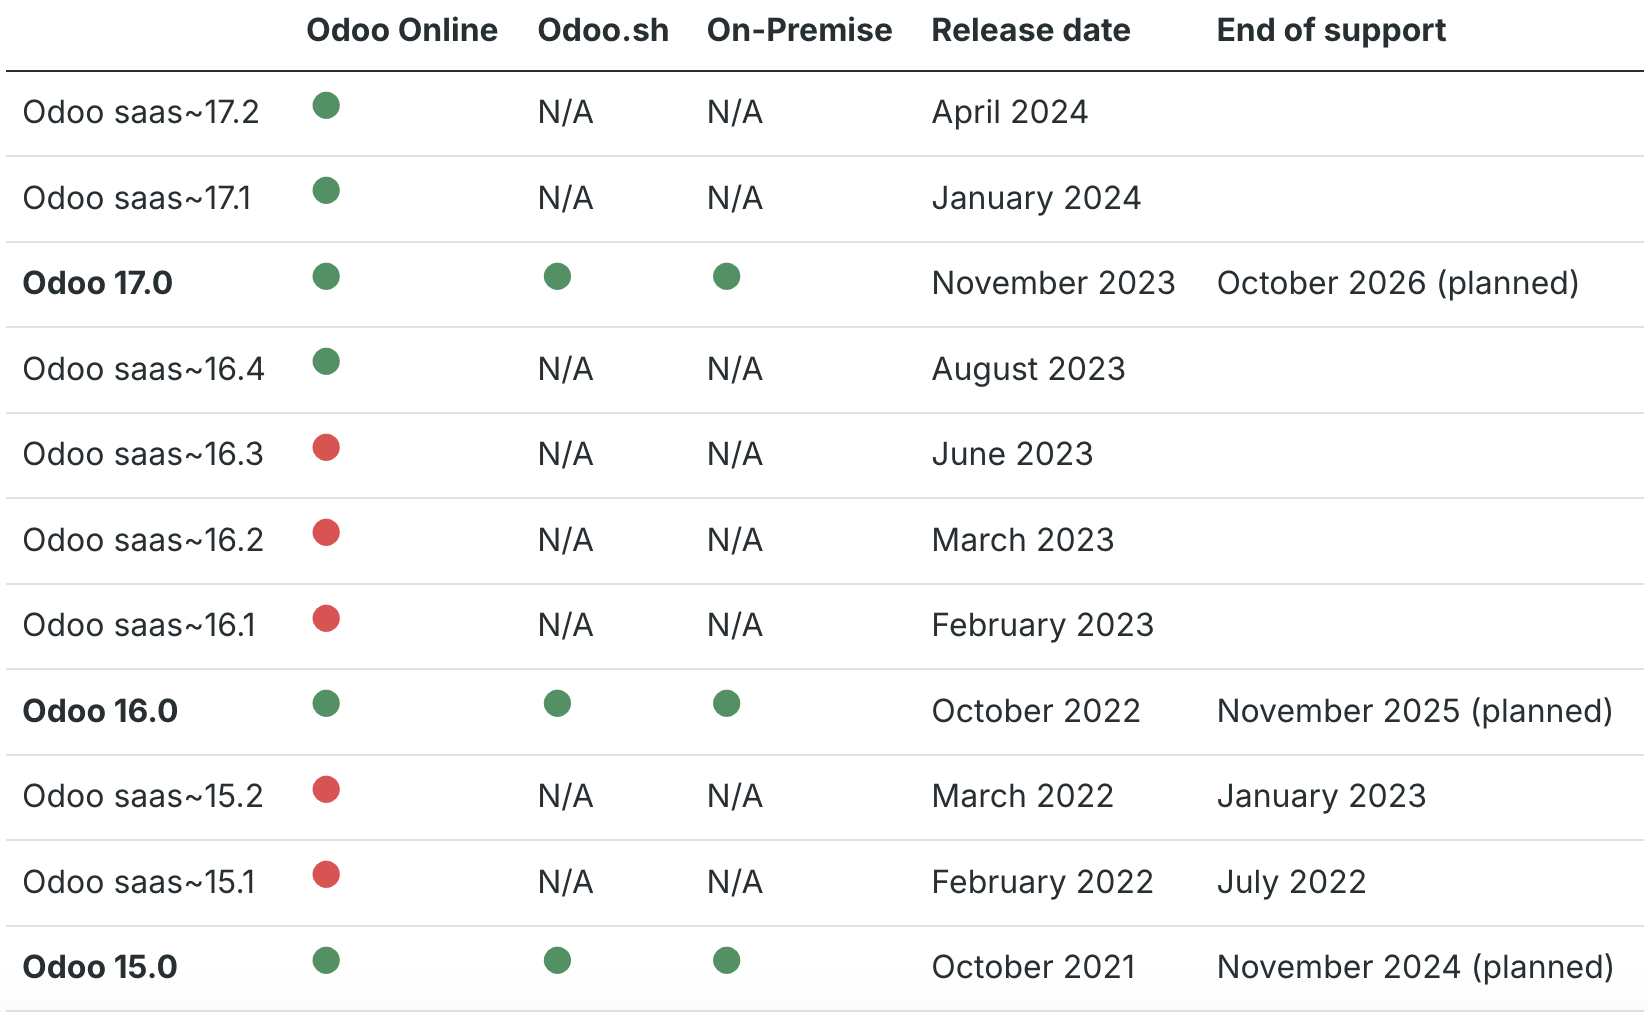The height and width of the screenshot is (1012, 1648).
Task: Click October 2026 (planned) support date
Action: 1397,283
